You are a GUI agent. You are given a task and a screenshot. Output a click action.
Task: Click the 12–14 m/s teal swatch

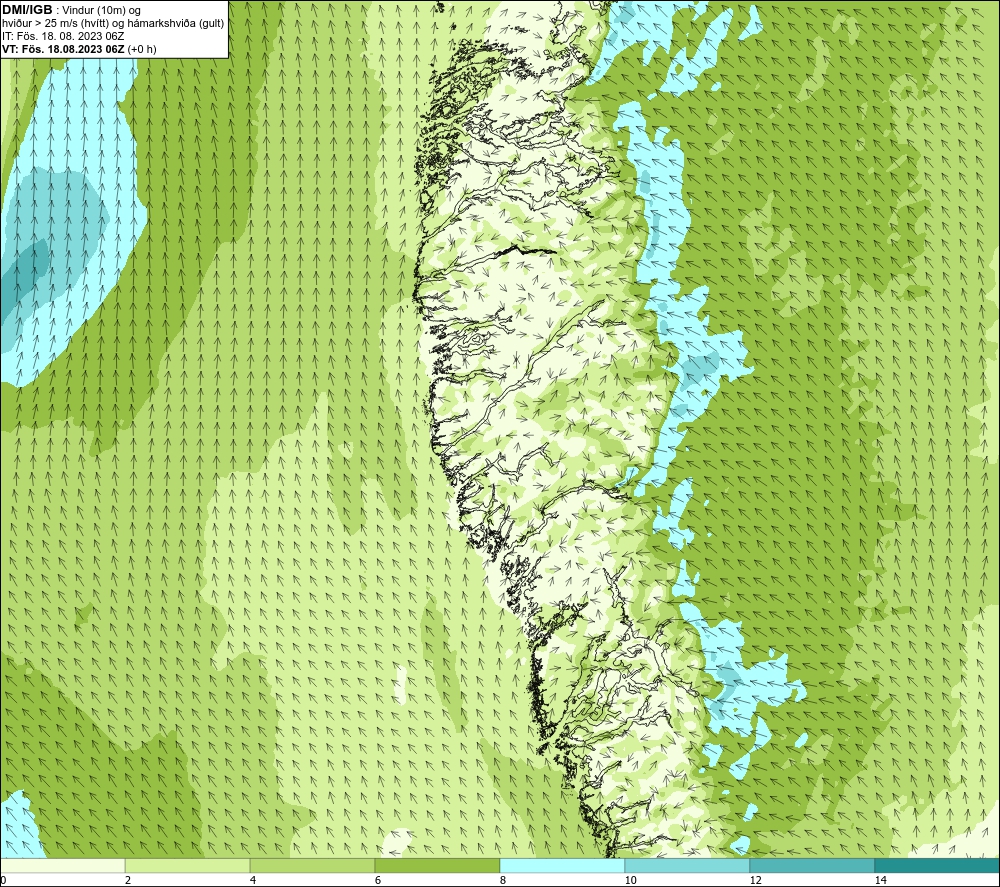click(x=812, y=865)
